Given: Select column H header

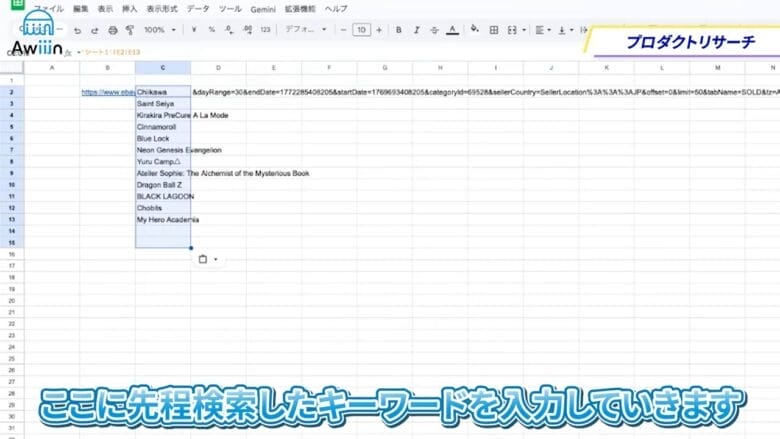Looking at the screenshot, I should pos(440,68).
